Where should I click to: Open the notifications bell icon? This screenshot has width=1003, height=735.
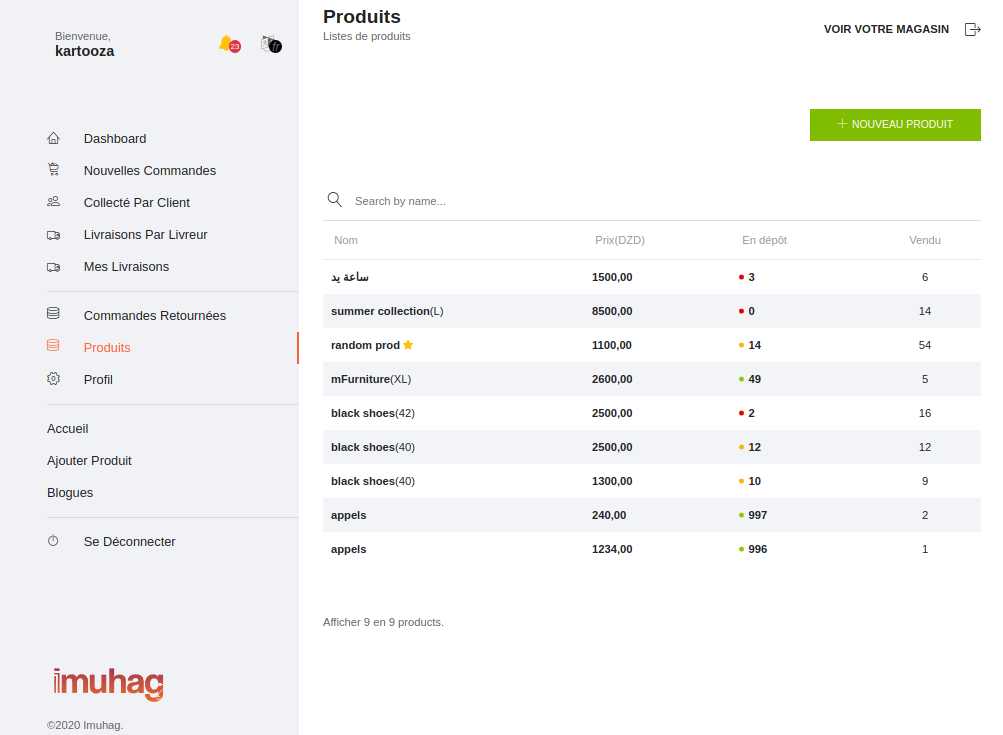pos(226,43)
